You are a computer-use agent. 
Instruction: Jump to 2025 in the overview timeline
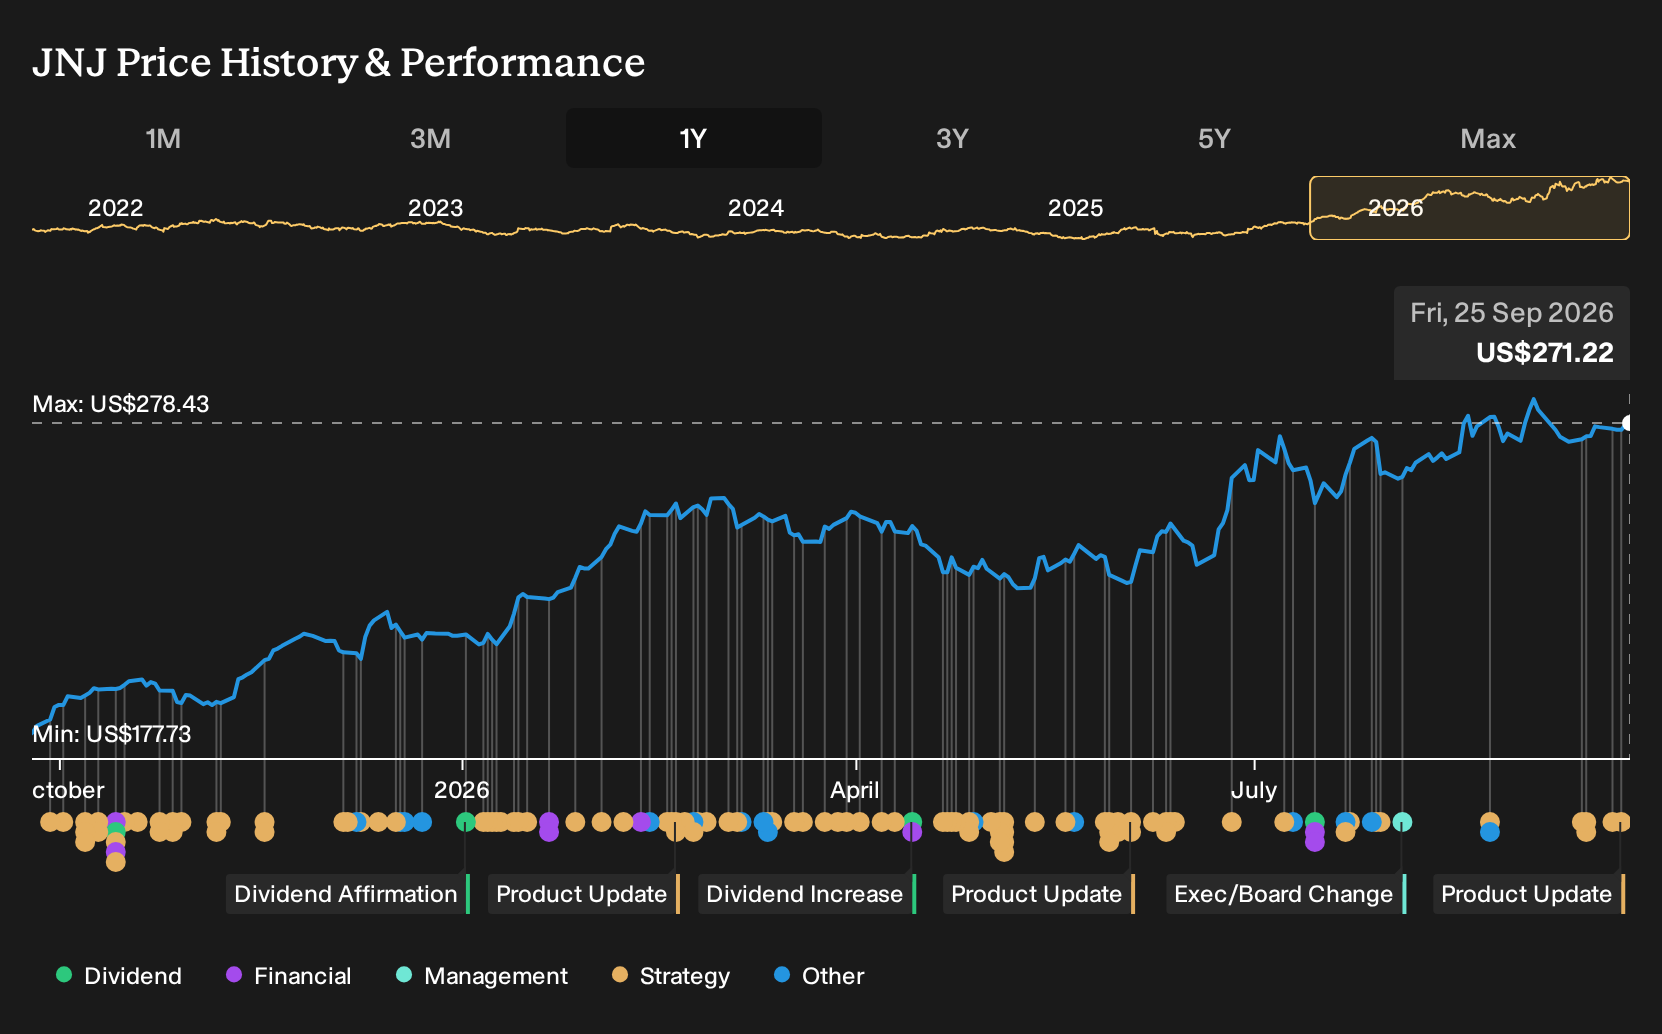(1075, 208)
